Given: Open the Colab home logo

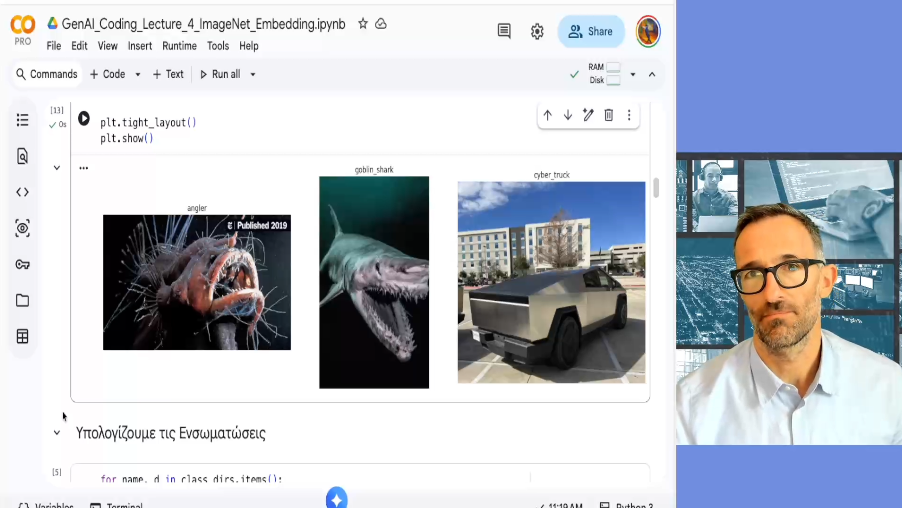Looking at the screenshot, I should tap(23, 25).
